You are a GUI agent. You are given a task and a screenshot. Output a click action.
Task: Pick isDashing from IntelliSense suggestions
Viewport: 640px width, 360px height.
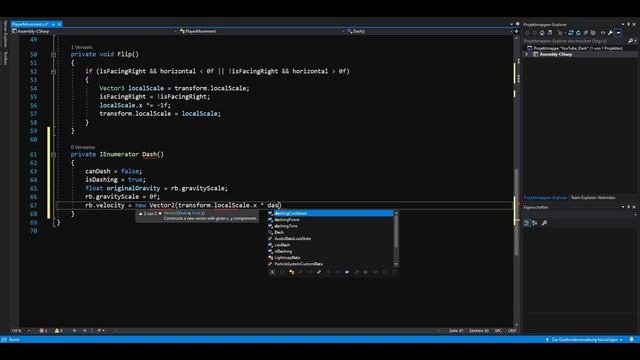click(x=331, y=251)
